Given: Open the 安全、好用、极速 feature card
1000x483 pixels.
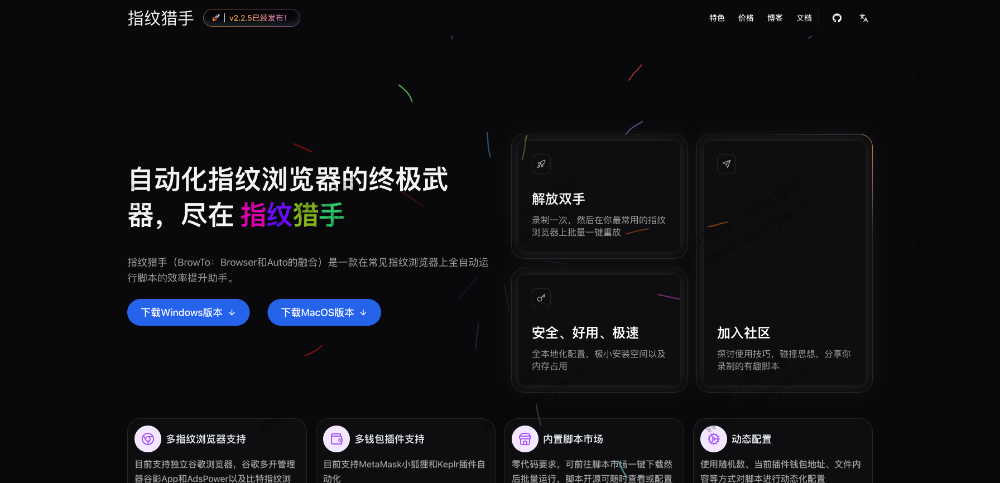Looking at the screenshot, I should 599,330.
